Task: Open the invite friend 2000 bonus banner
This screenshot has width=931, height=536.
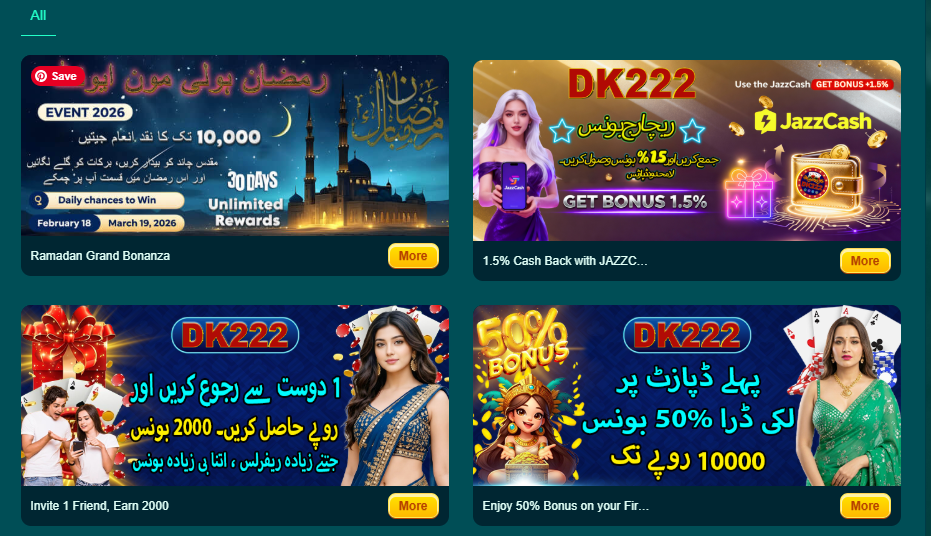Action: click(x=235, y=395)
